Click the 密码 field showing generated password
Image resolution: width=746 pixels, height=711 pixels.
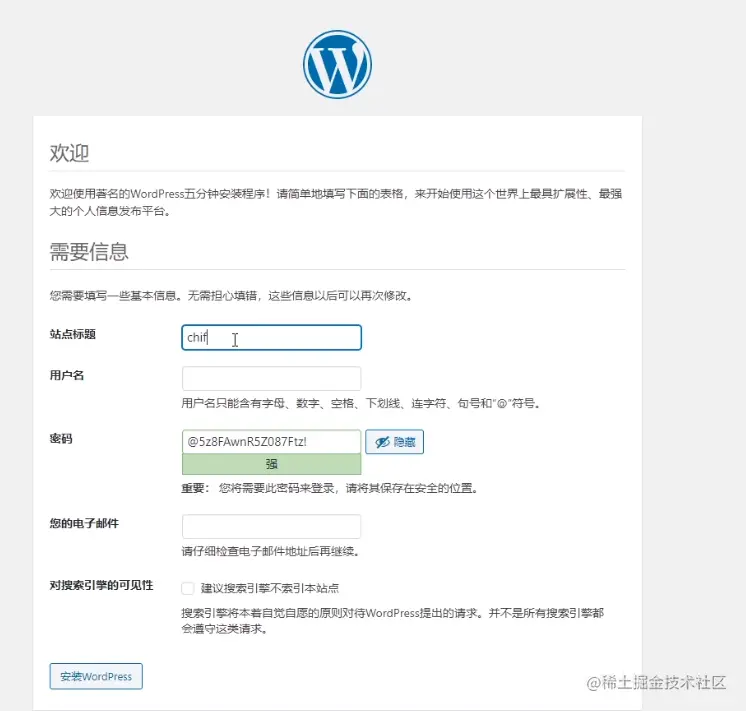click(x=272, y=442)
